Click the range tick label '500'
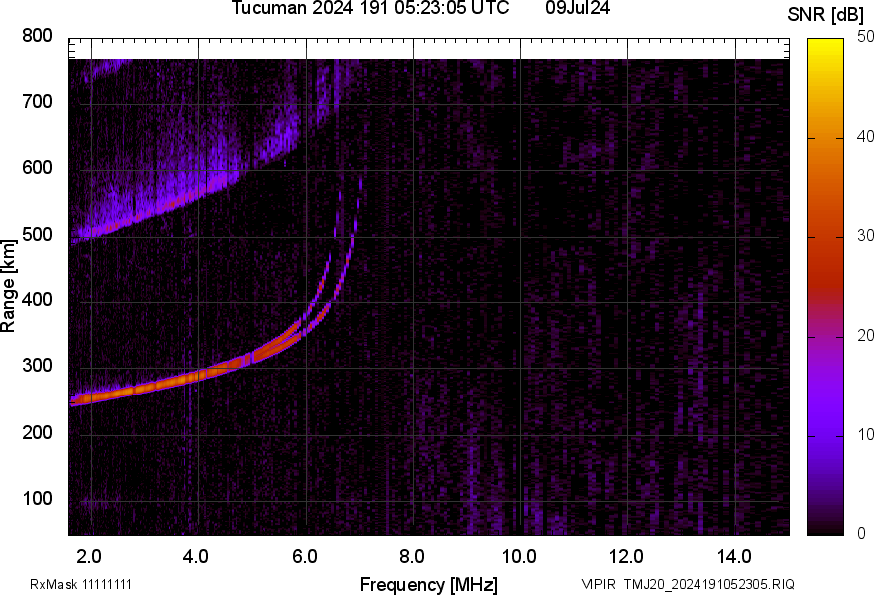Viewport: 874px width, 595px height. 37,234
